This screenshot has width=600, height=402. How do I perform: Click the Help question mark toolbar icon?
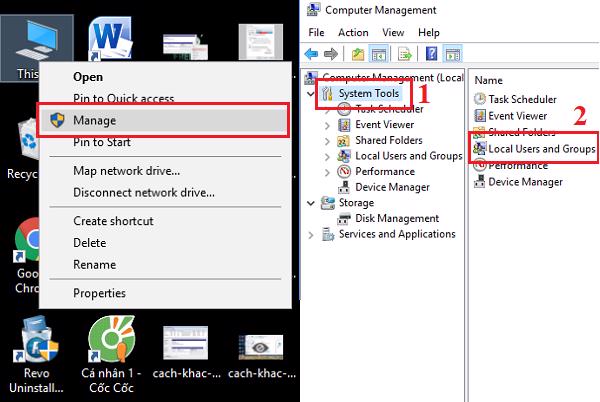[x=431, y=53]
